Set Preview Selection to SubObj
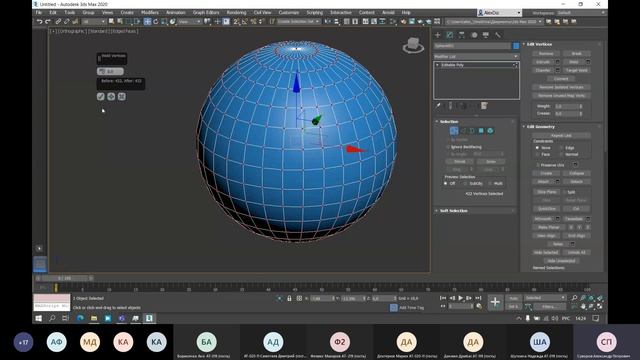The width and height of the screenshot is (640, 360). 465,184
